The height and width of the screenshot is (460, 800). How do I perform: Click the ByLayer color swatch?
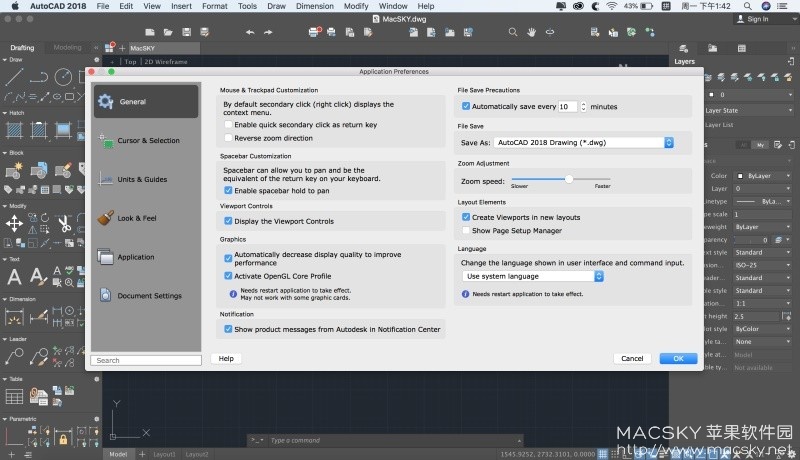740,176
